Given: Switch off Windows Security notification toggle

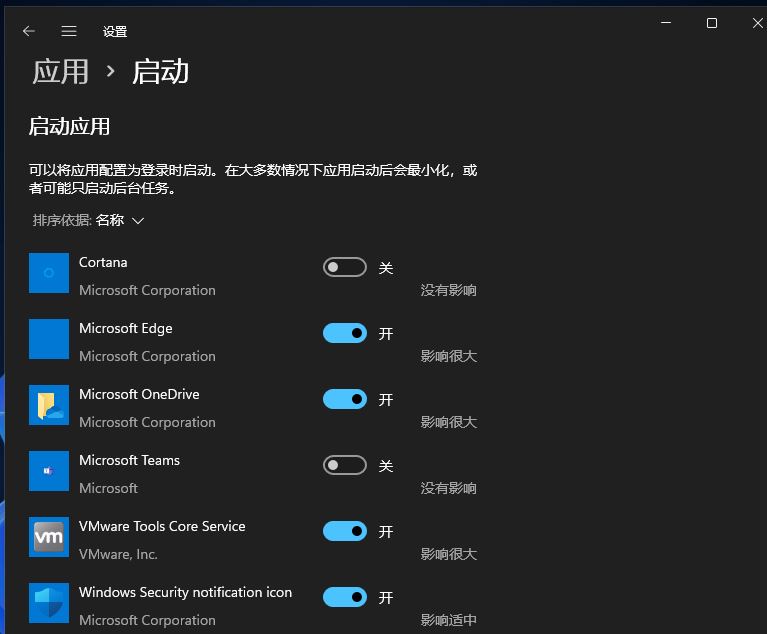Looking at the screenshot, I should coord(345,598).
